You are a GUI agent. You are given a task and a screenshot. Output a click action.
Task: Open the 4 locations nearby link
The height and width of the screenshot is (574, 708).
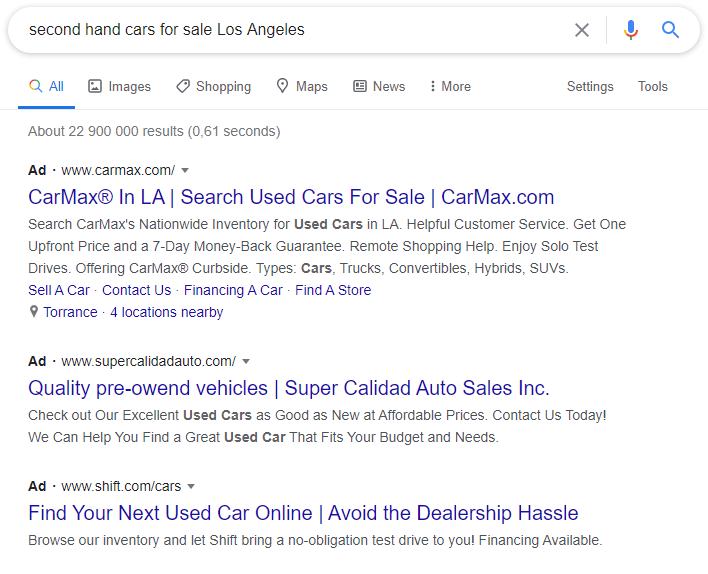coord(167,312)
